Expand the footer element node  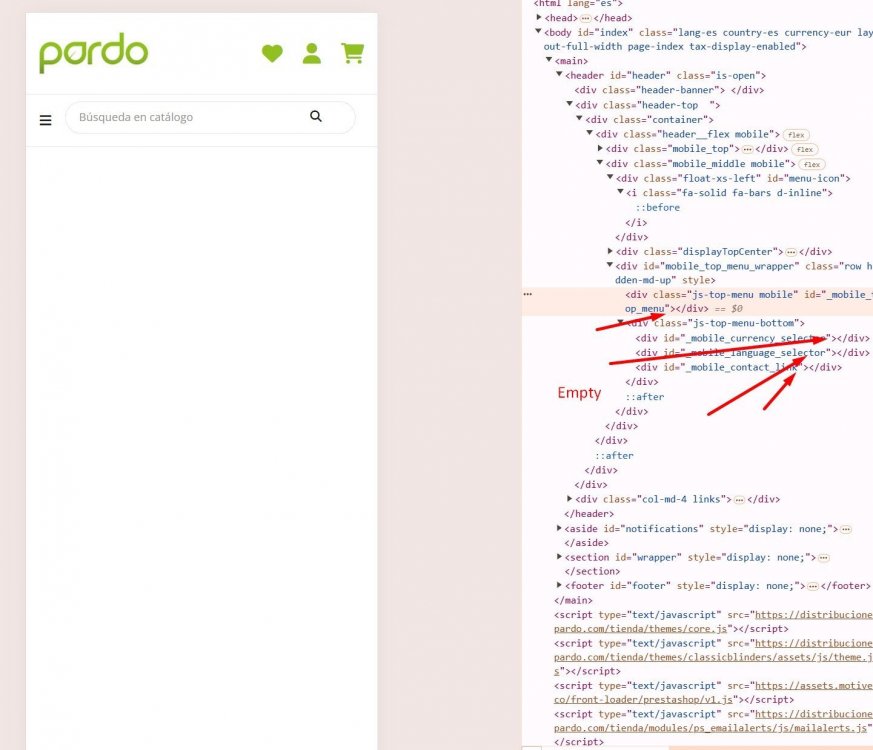tap(559, 585)
